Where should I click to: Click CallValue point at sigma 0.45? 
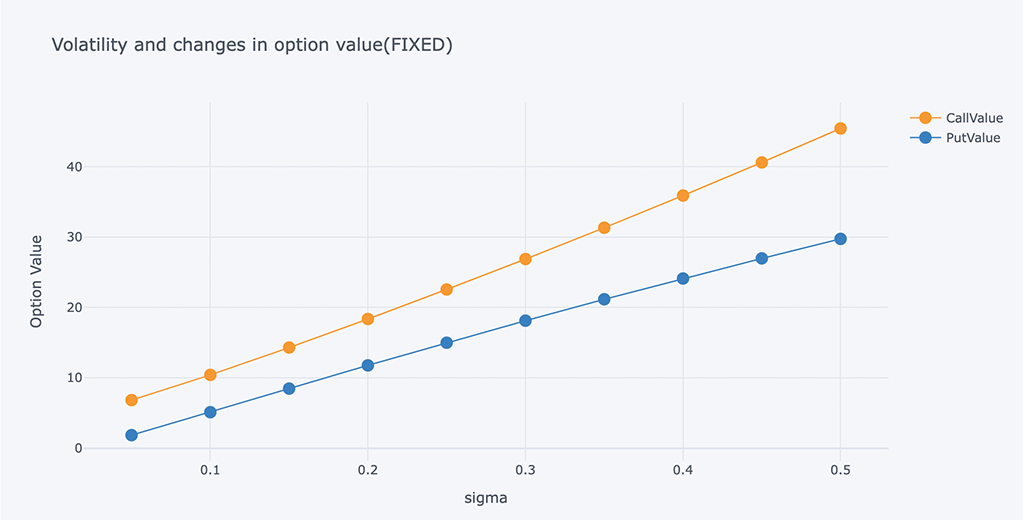(761, 163)
